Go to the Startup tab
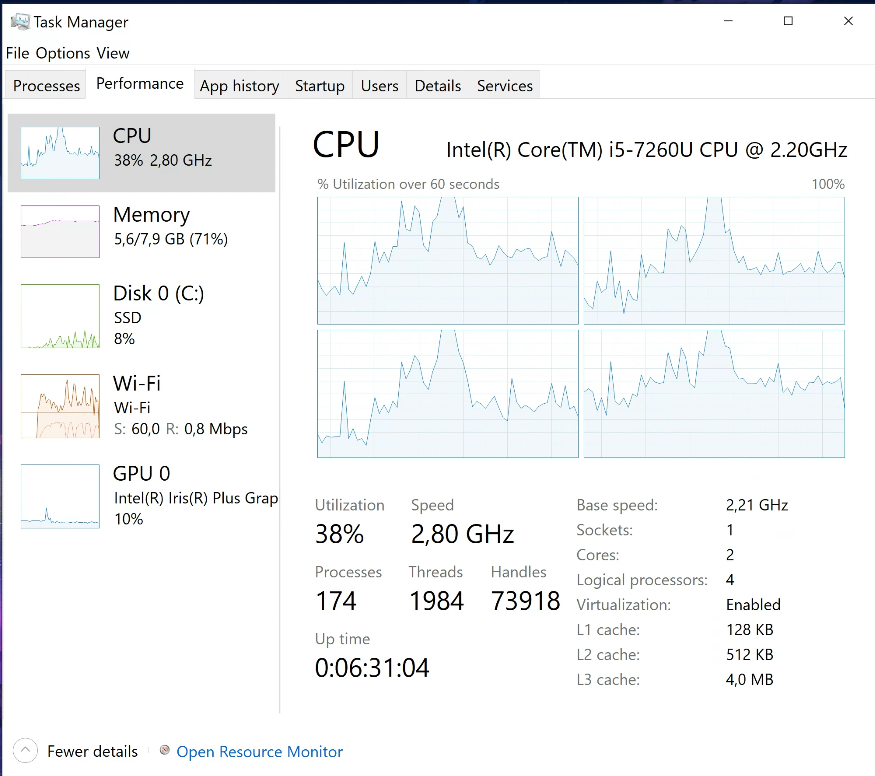 tap(319, 86)
